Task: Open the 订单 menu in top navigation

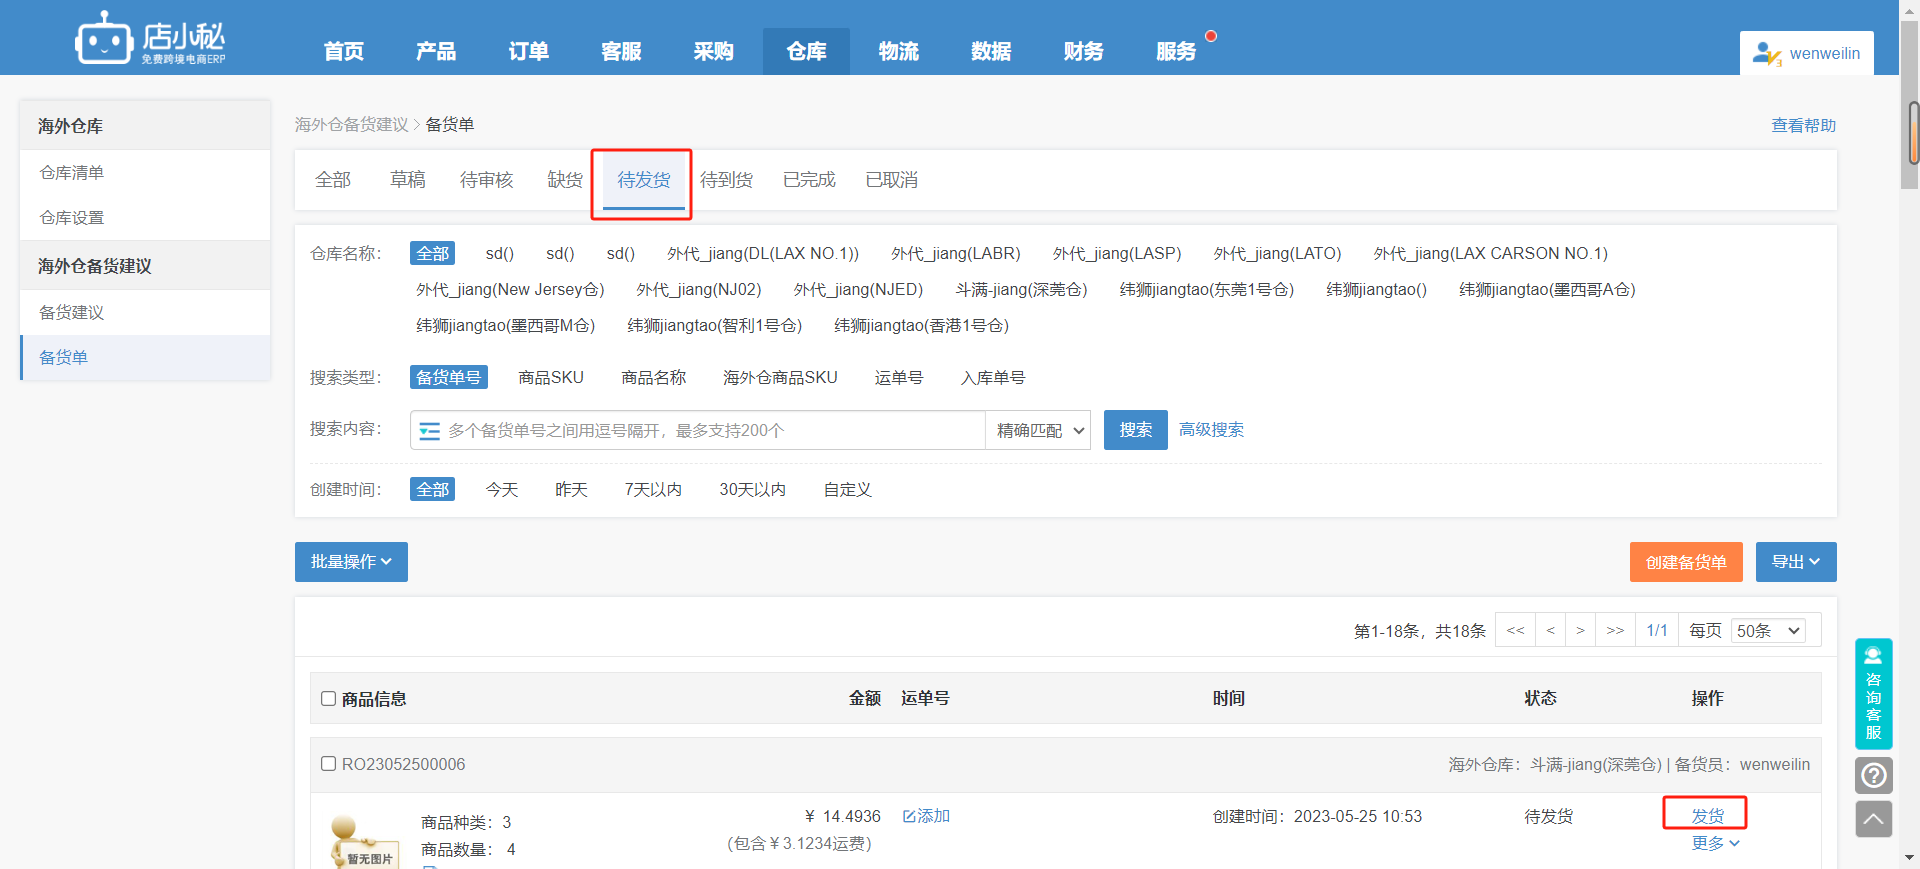Action: pyautogui.click(x=528, y=52)
